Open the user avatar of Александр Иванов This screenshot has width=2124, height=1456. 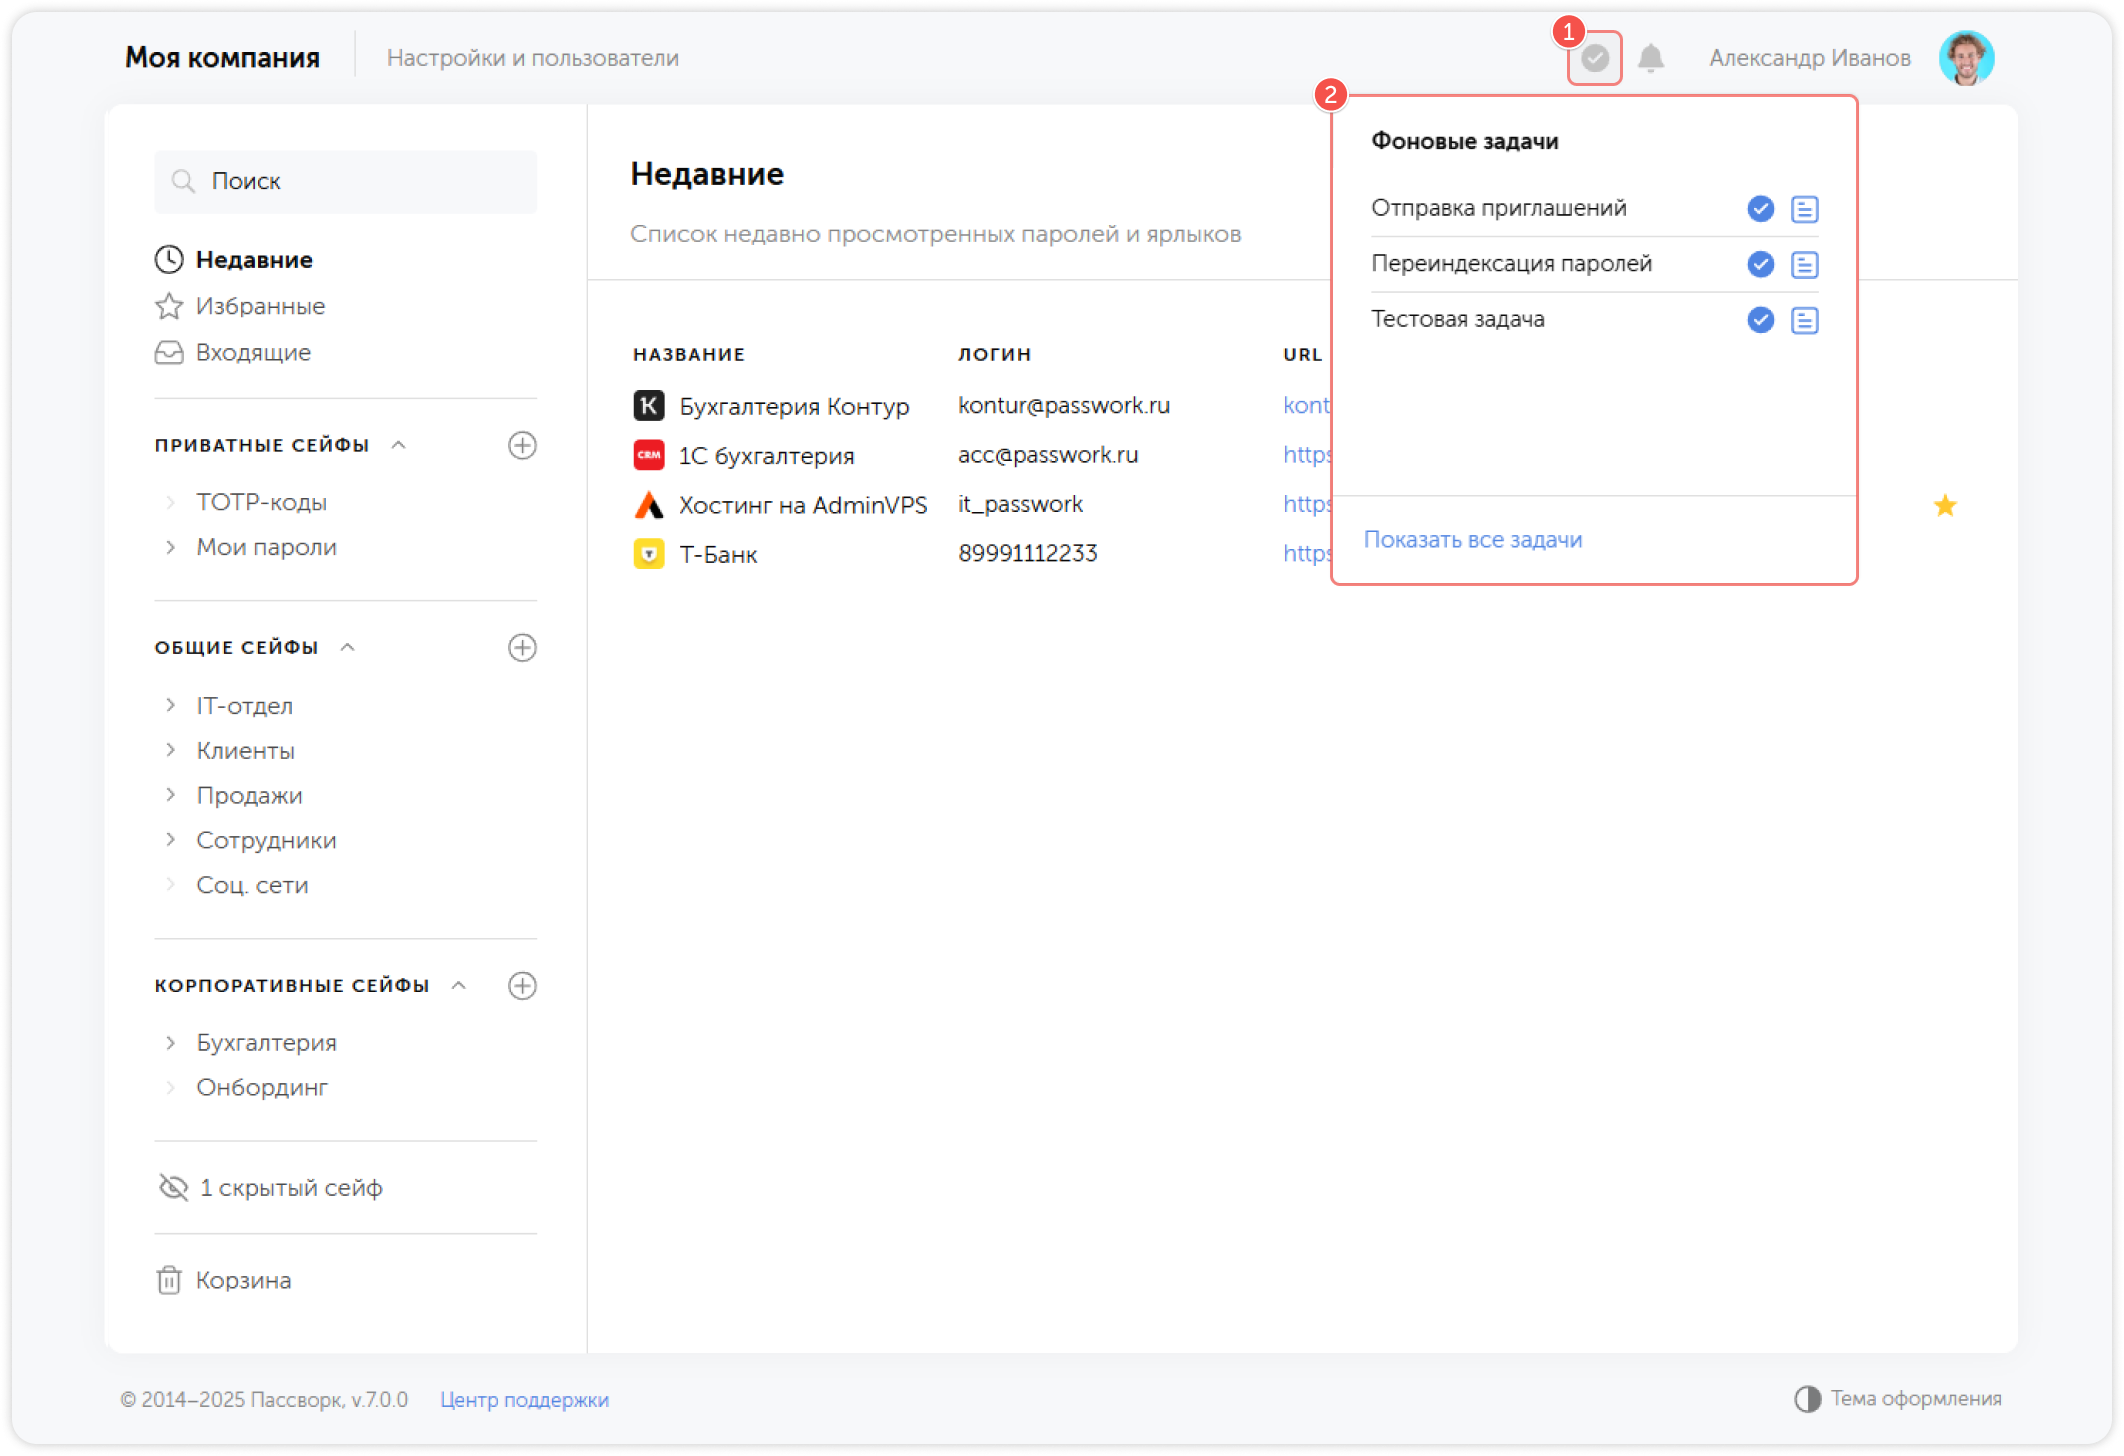tap(1966, 58)
